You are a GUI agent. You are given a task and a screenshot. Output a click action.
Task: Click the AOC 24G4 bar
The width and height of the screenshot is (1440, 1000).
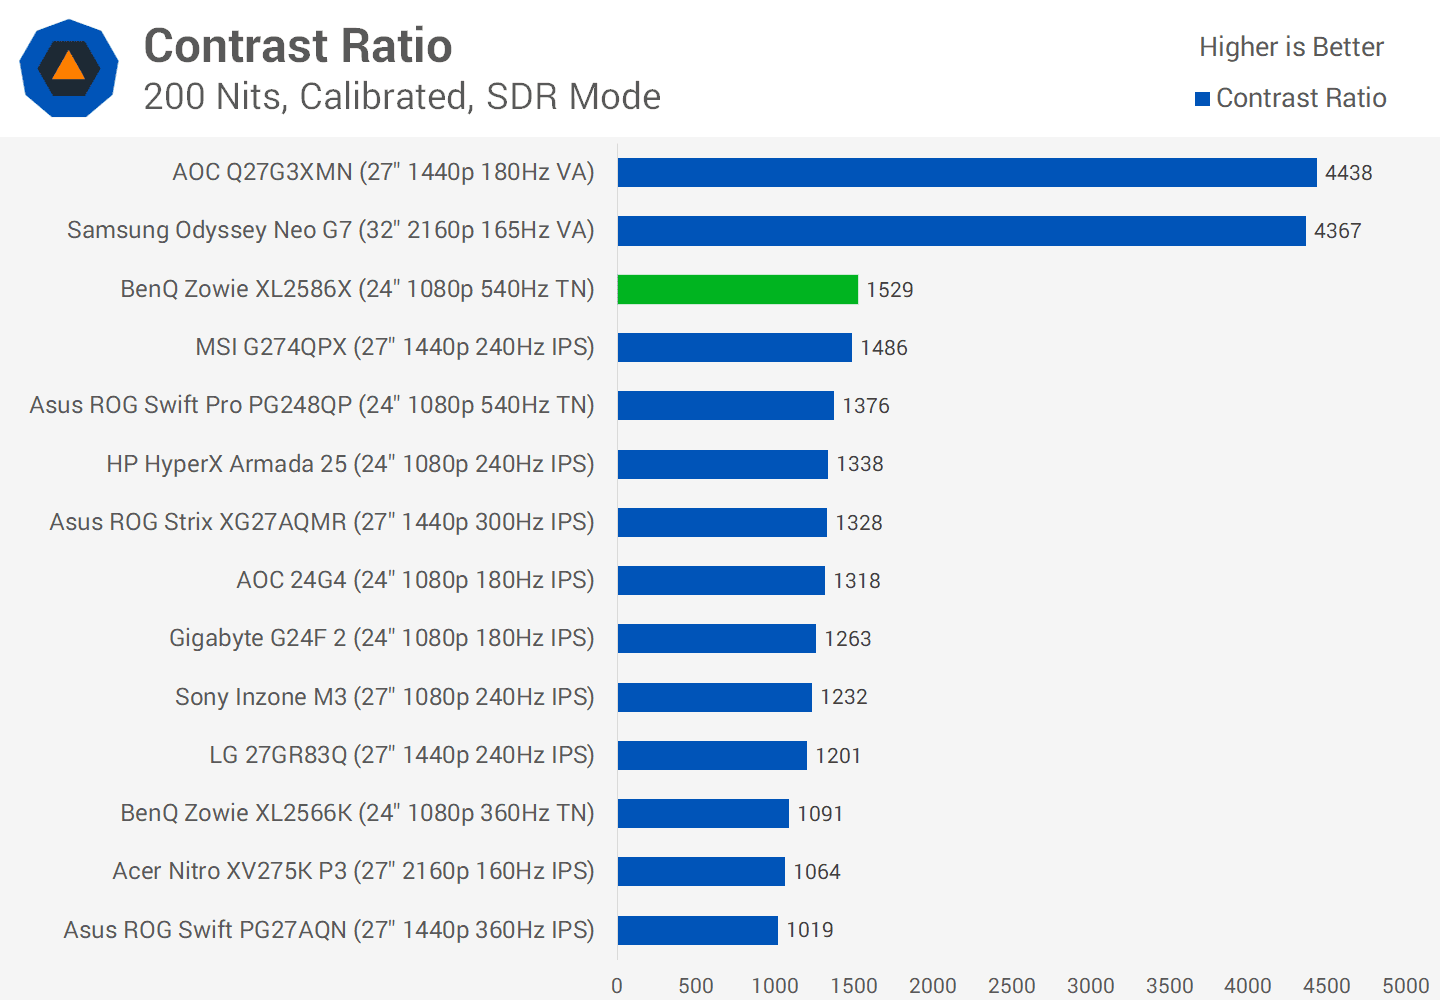tap(721, 580)
